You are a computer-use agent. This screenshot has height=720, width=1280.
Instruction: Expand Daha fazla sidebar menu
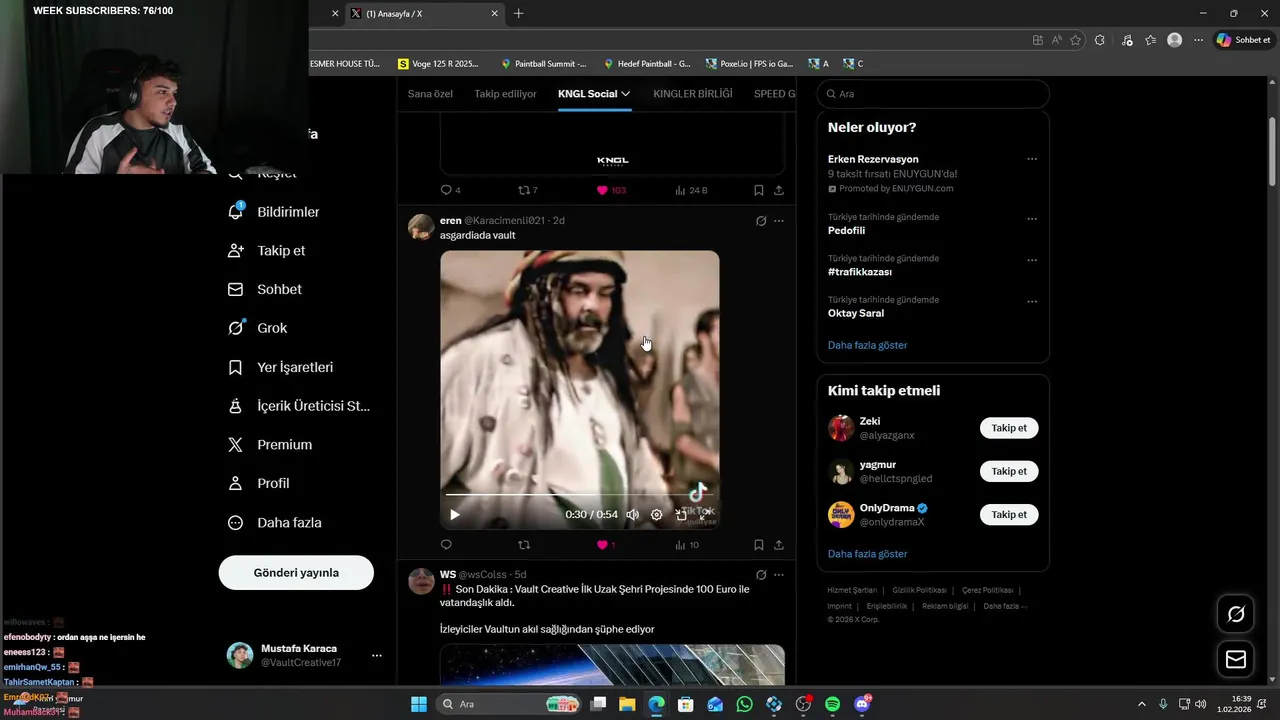tap(275, 522)
